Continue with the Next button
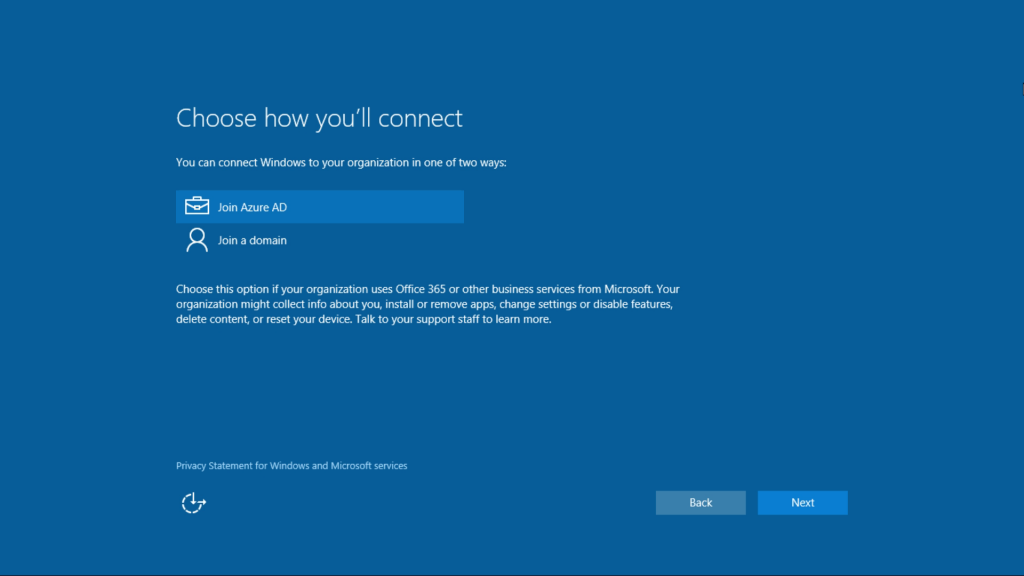The height and width of the screenshot is (576, 1024). click(803, 503)
